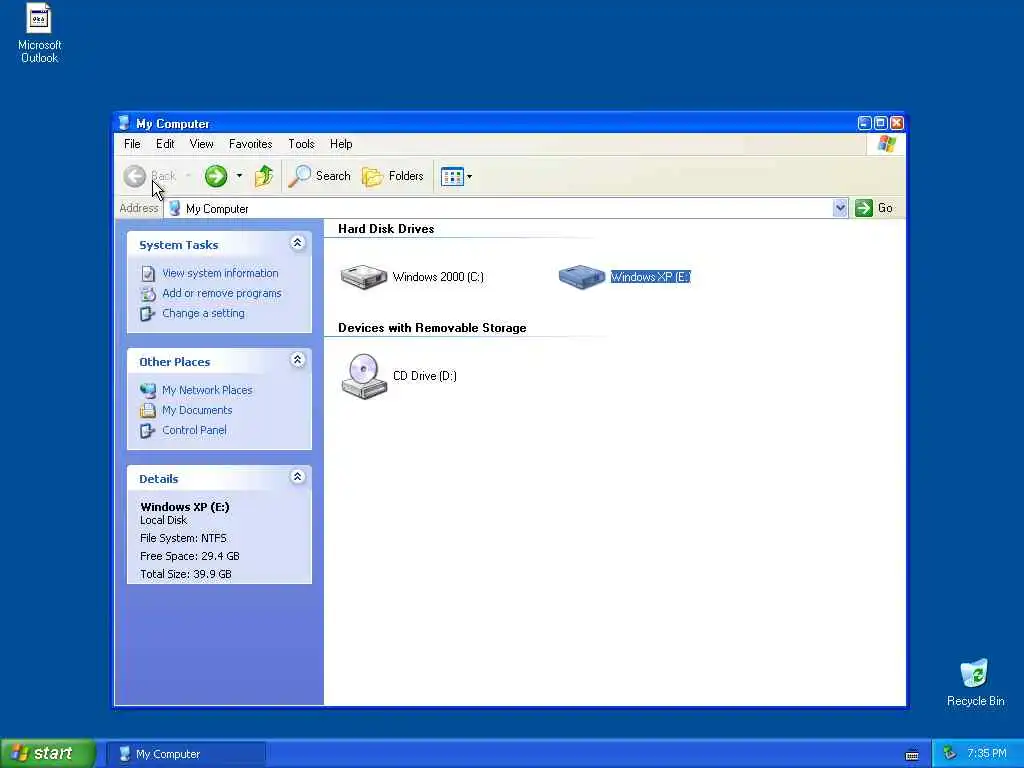Click the system tray notification icon
The height and width of the screenshot is (768, 1024).
(950, 754)
